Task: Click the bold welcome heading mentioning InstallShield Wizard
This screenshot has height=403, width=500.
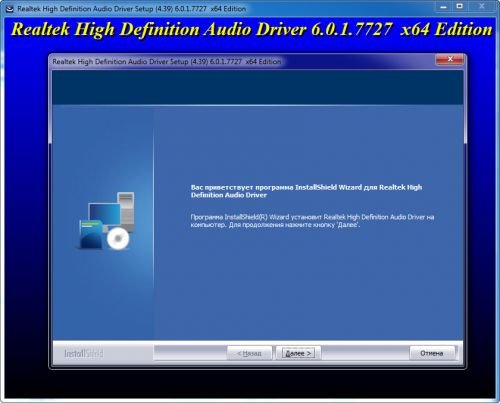Action: (306, 191)
